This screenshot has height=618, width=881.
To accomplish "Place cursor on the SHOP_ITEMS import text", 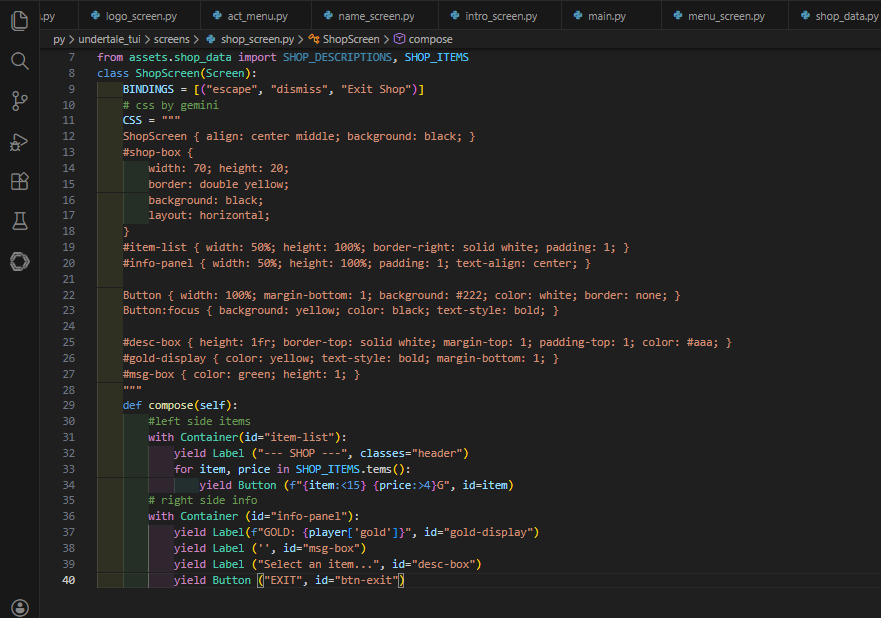I will click(x=436, y=57).
